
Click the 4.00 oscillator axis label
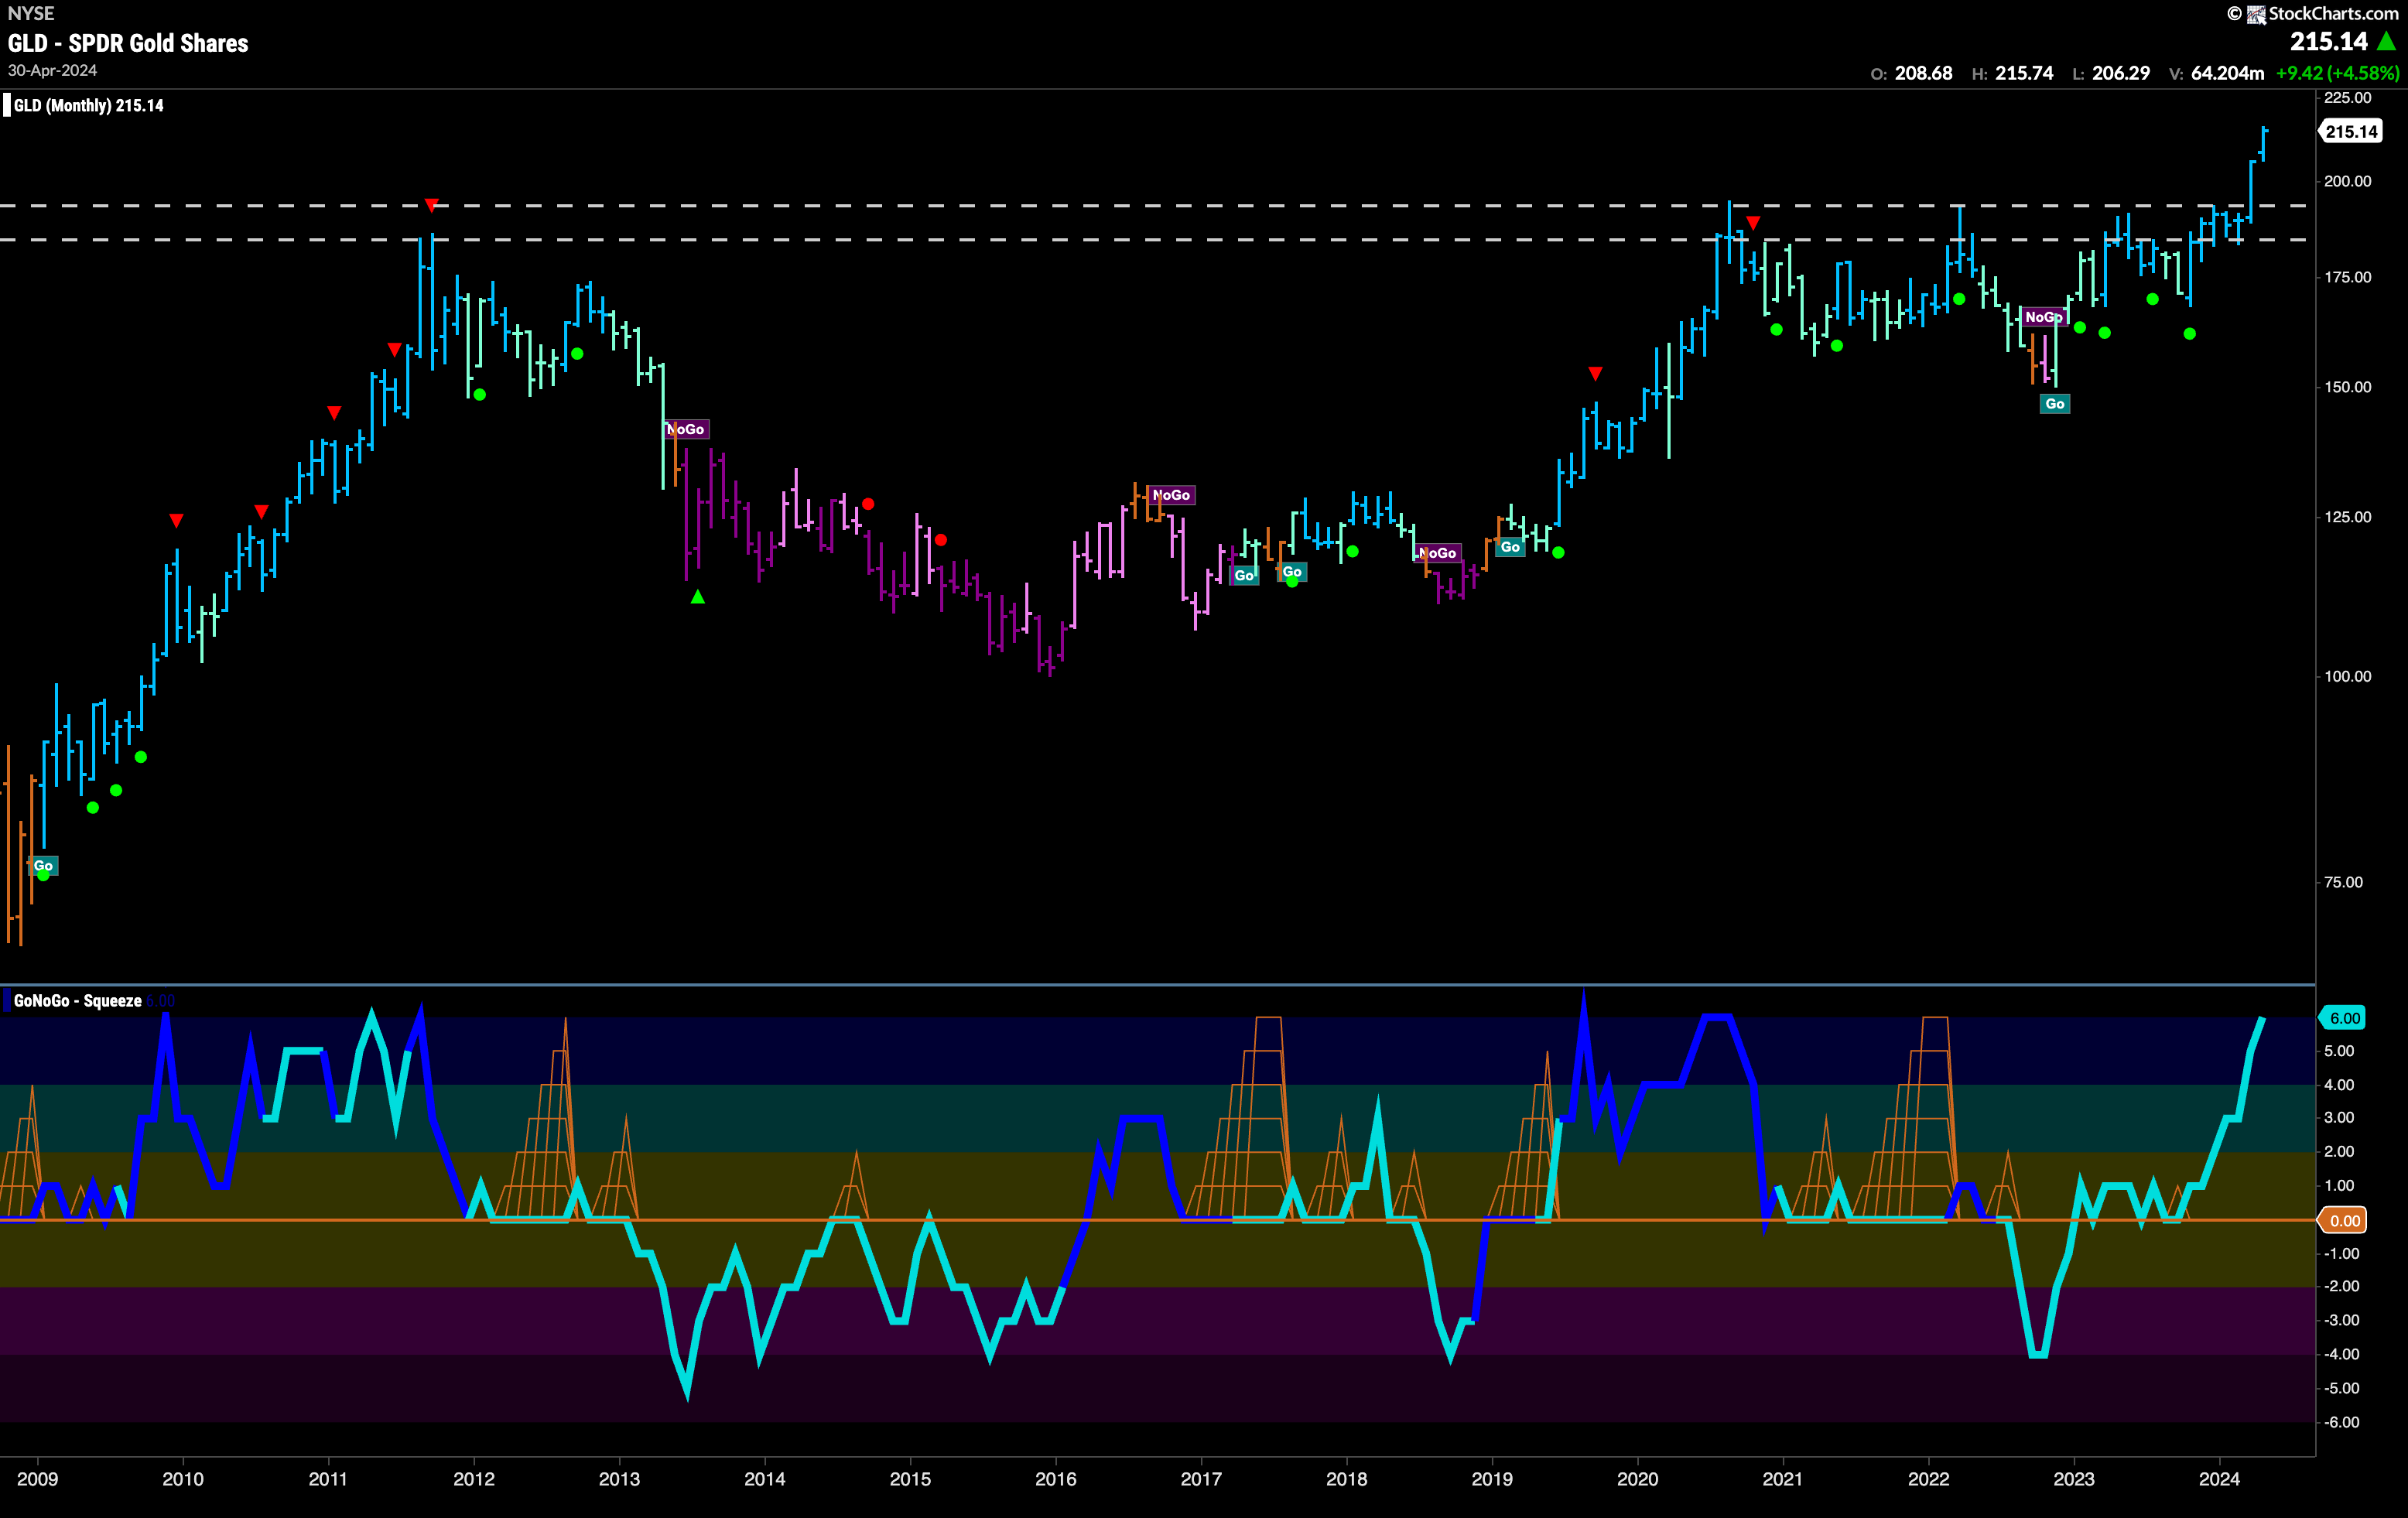pos(2339,1085)
